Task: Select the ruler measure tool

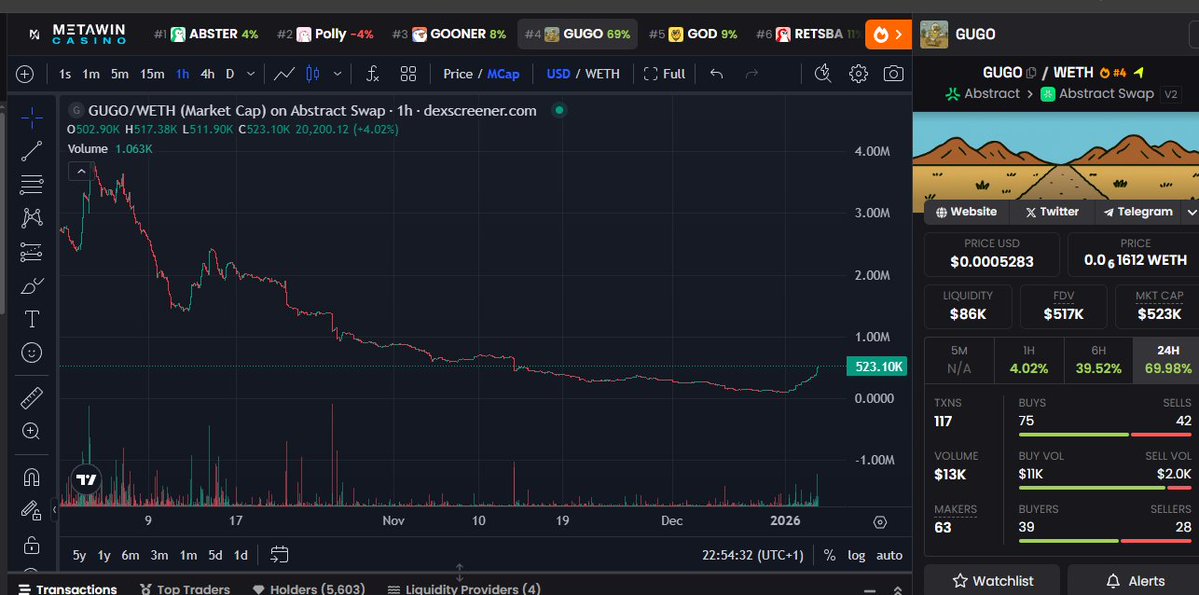Action: point(31,398)
